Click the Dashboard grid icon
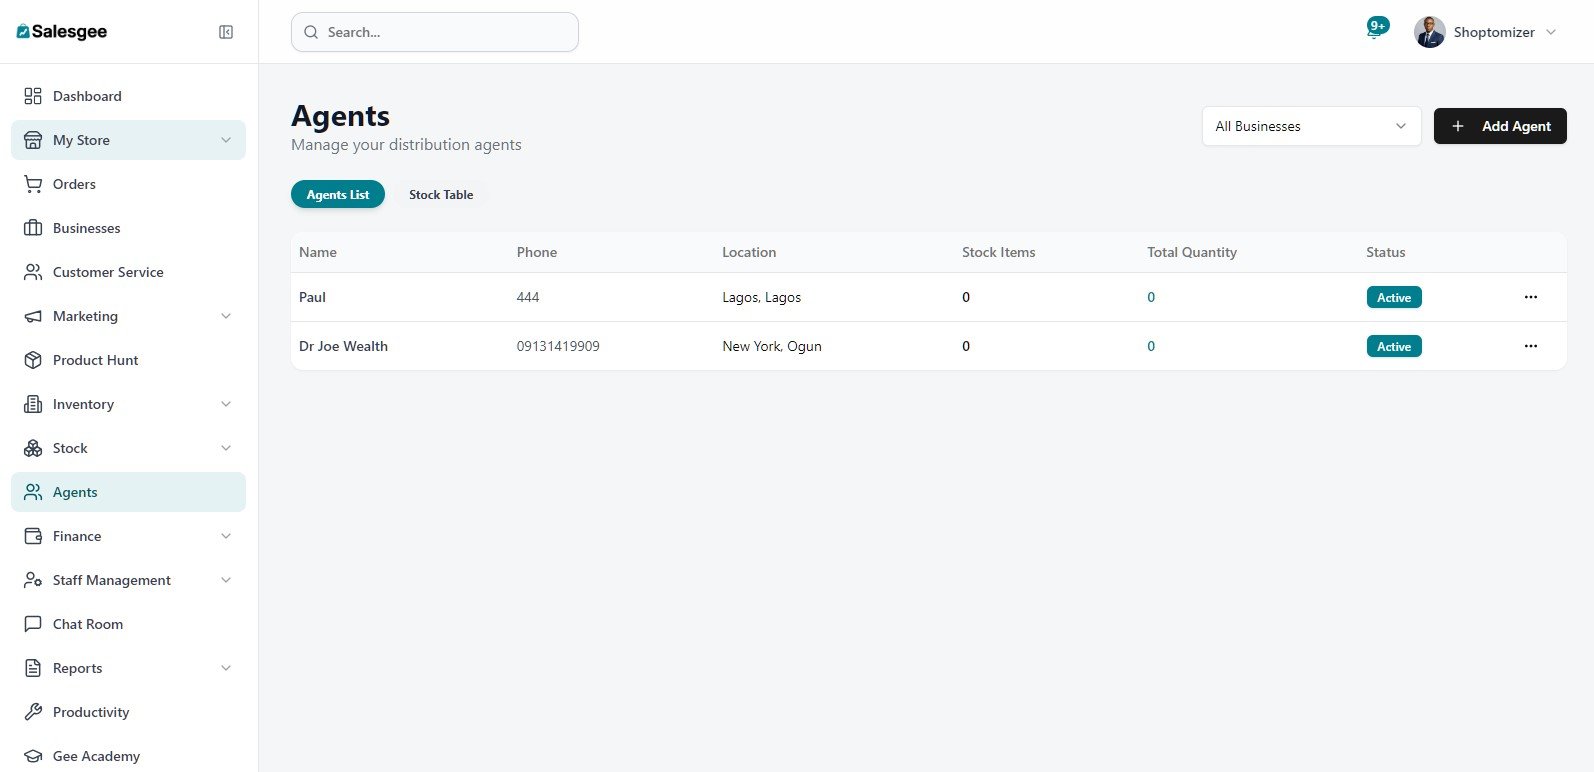1594x772 pixels. (33, 96)
